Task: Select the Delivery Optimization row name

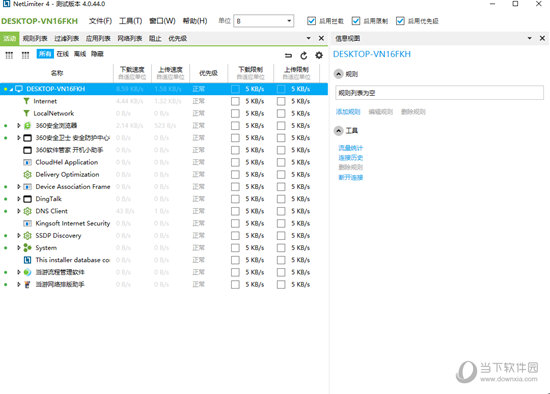Action: pyautogui.click(x=67, y=174)
